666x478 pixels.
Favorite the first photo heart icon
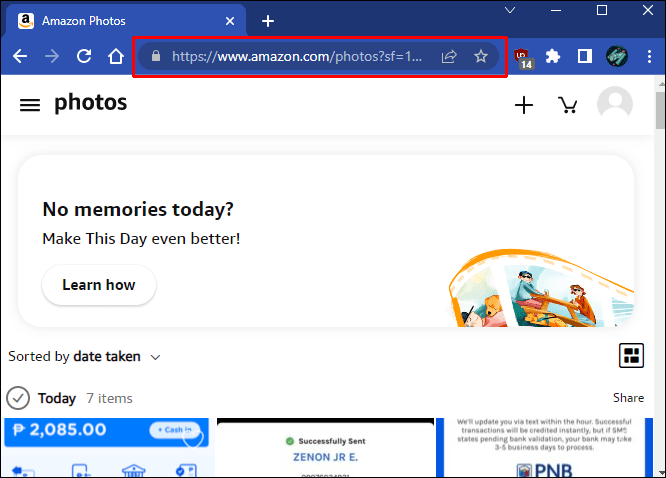[193, 438]
